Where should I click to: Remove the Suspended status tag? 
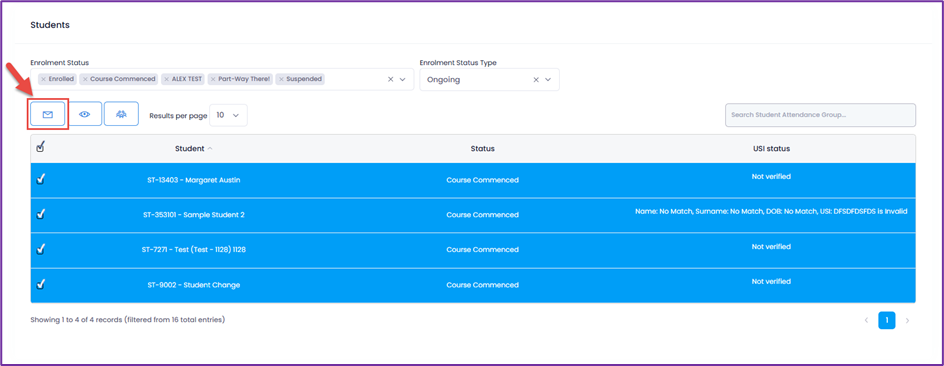[281, 79]
